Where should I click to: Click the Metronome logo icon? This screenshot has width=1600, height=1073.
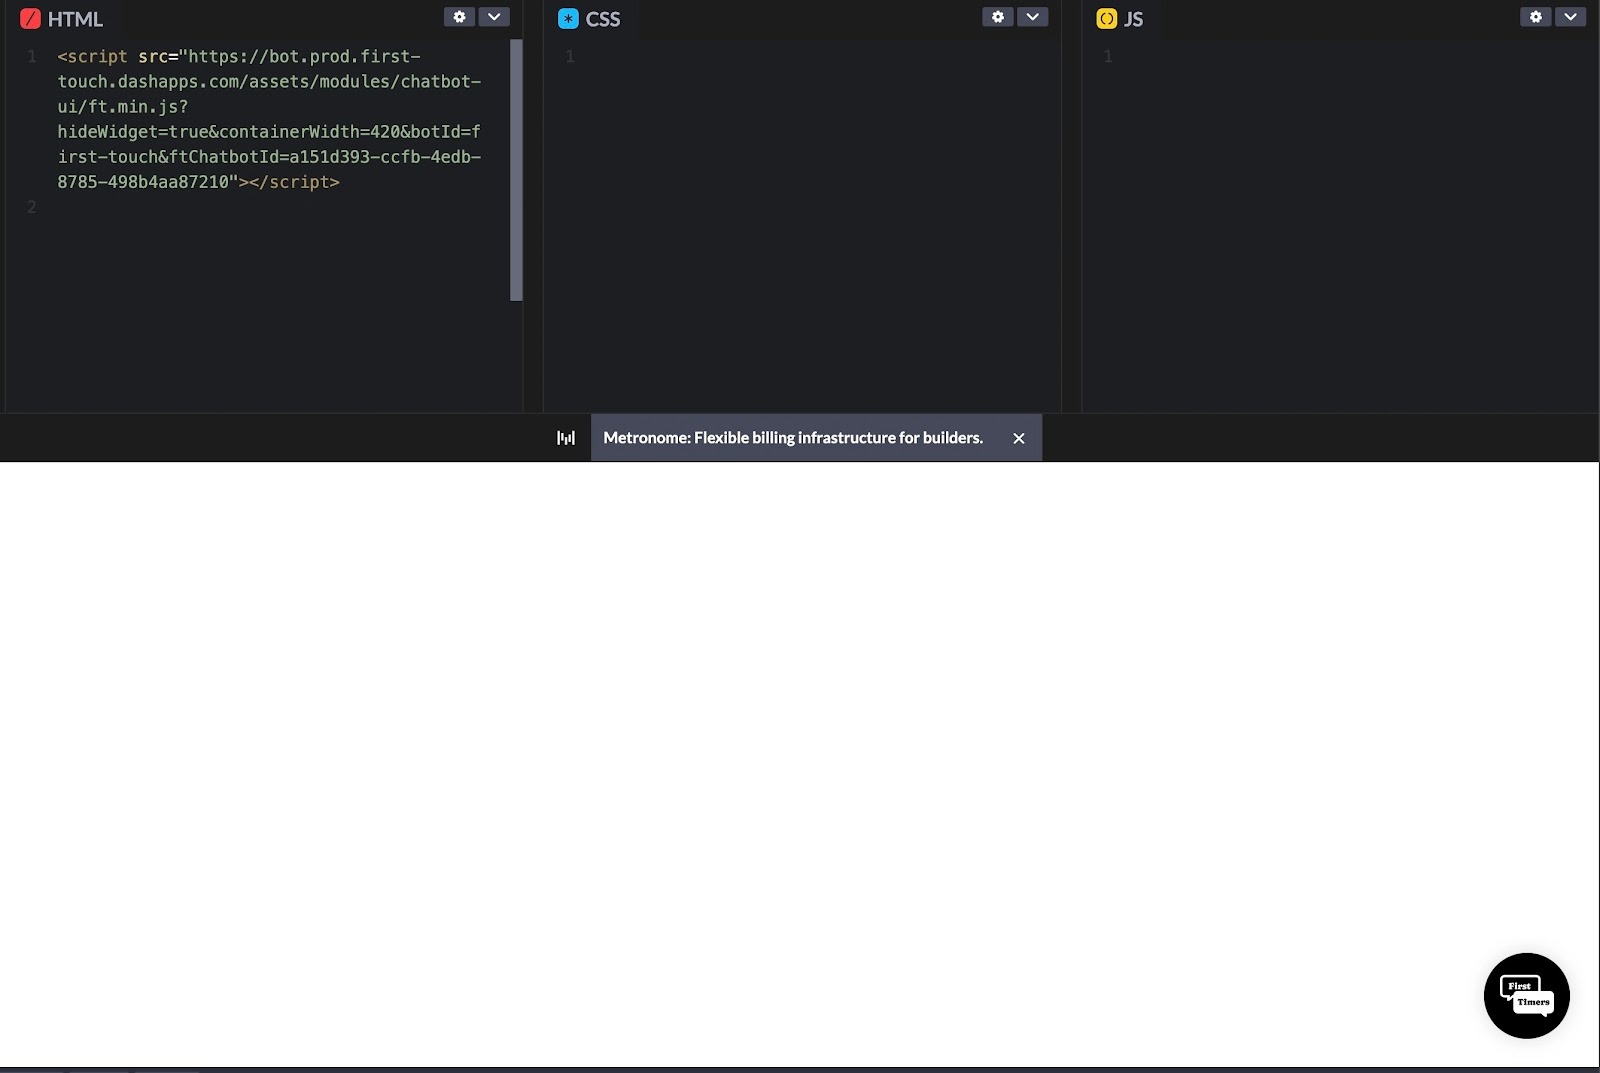click(566, 438)
